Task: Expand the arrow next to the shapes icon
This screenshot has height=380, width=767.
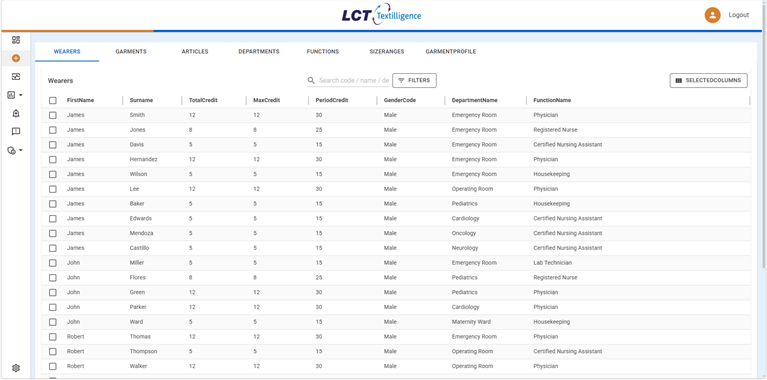Action: pyautogui.click(x=21, y=150)
